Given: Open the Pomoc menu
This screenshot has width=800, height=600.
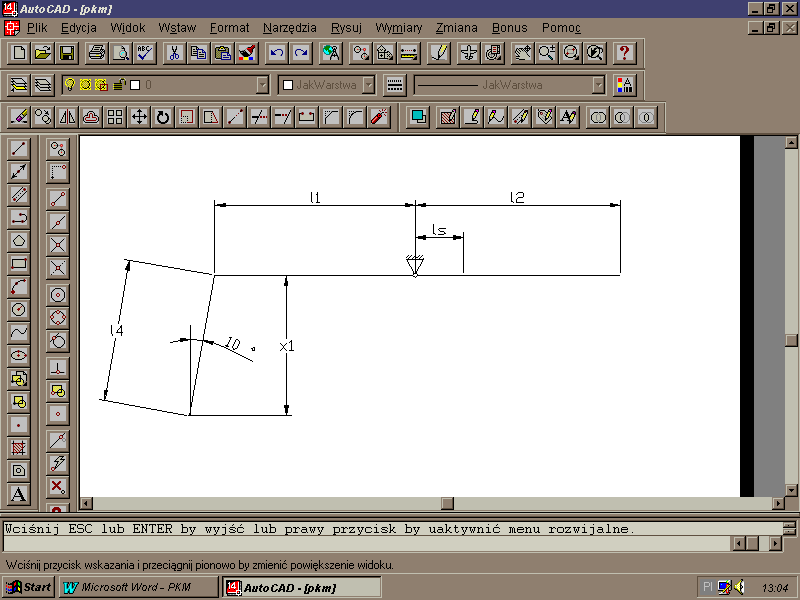Looking at the screenshot, I should (561, 28).
